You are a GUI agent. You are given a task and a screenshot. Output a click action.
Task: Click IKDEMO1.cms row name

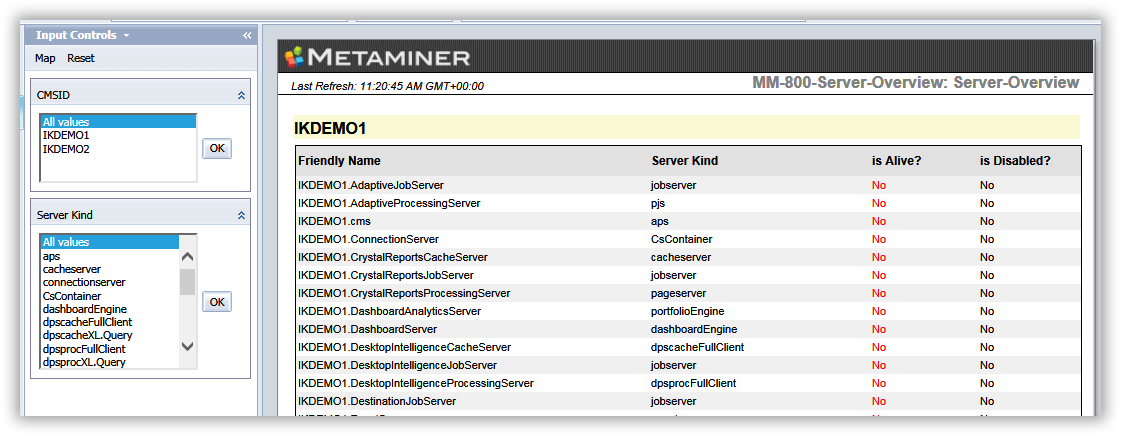(x=335, y=222)
